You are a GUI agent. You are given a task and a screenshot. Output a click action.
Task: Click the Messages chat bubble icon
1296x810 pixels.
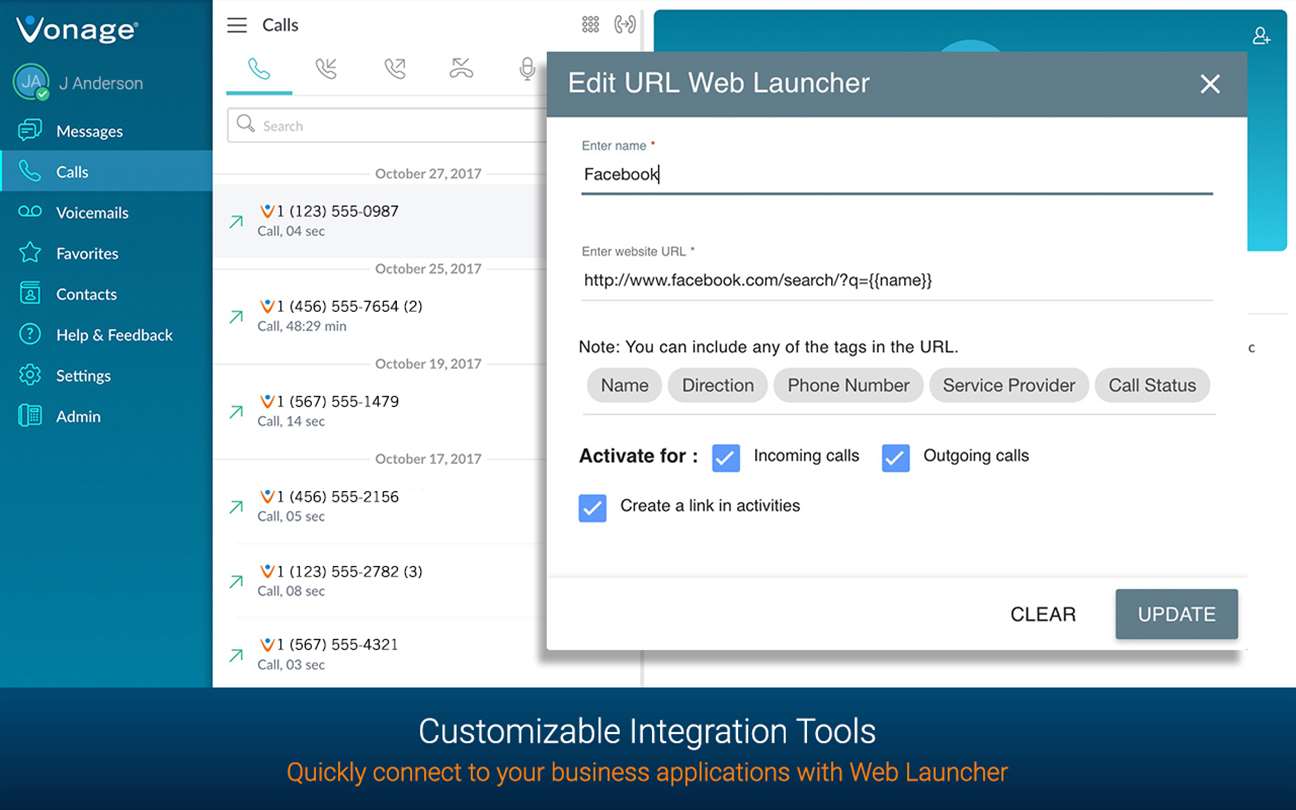[x=30, y=130]
